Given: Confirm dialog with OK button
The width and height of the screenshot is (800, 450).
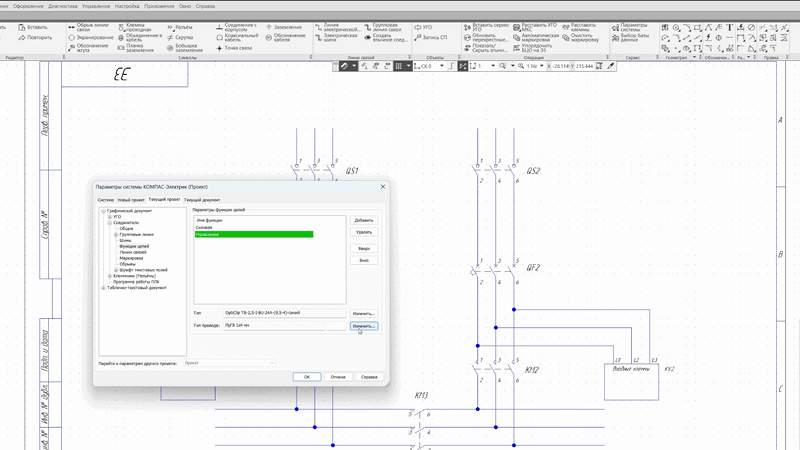Looking at the screenshot, I should [307, 377].
